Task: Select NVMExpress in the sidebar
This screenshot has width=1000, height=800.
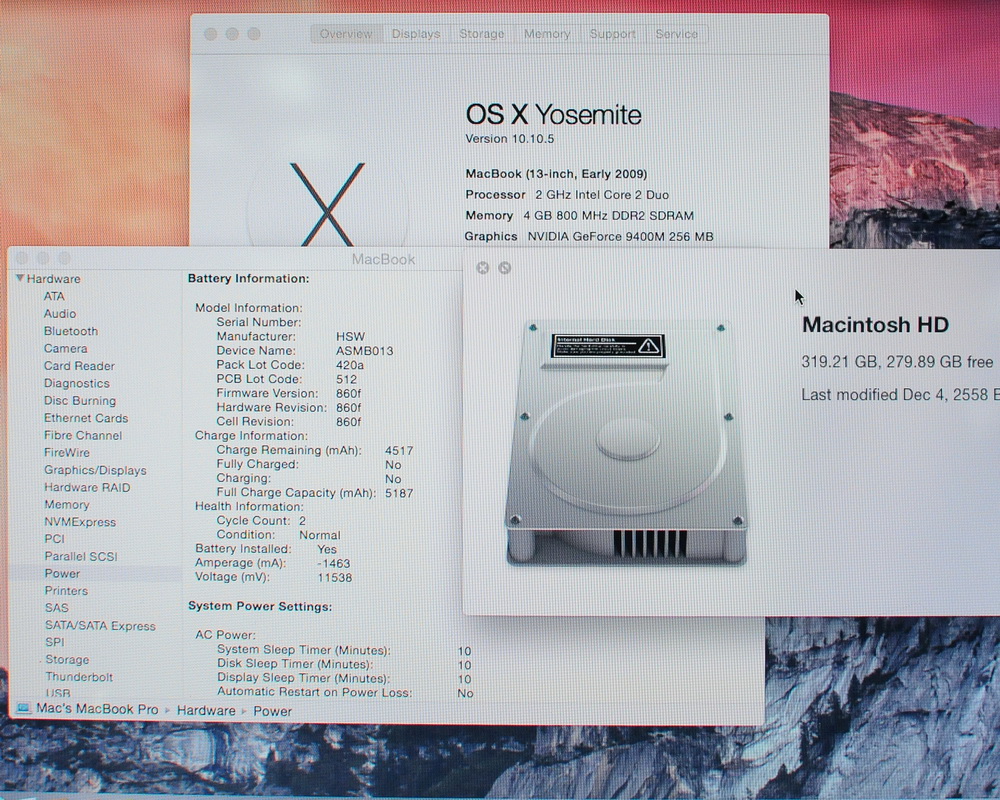Action: (80, 522)
